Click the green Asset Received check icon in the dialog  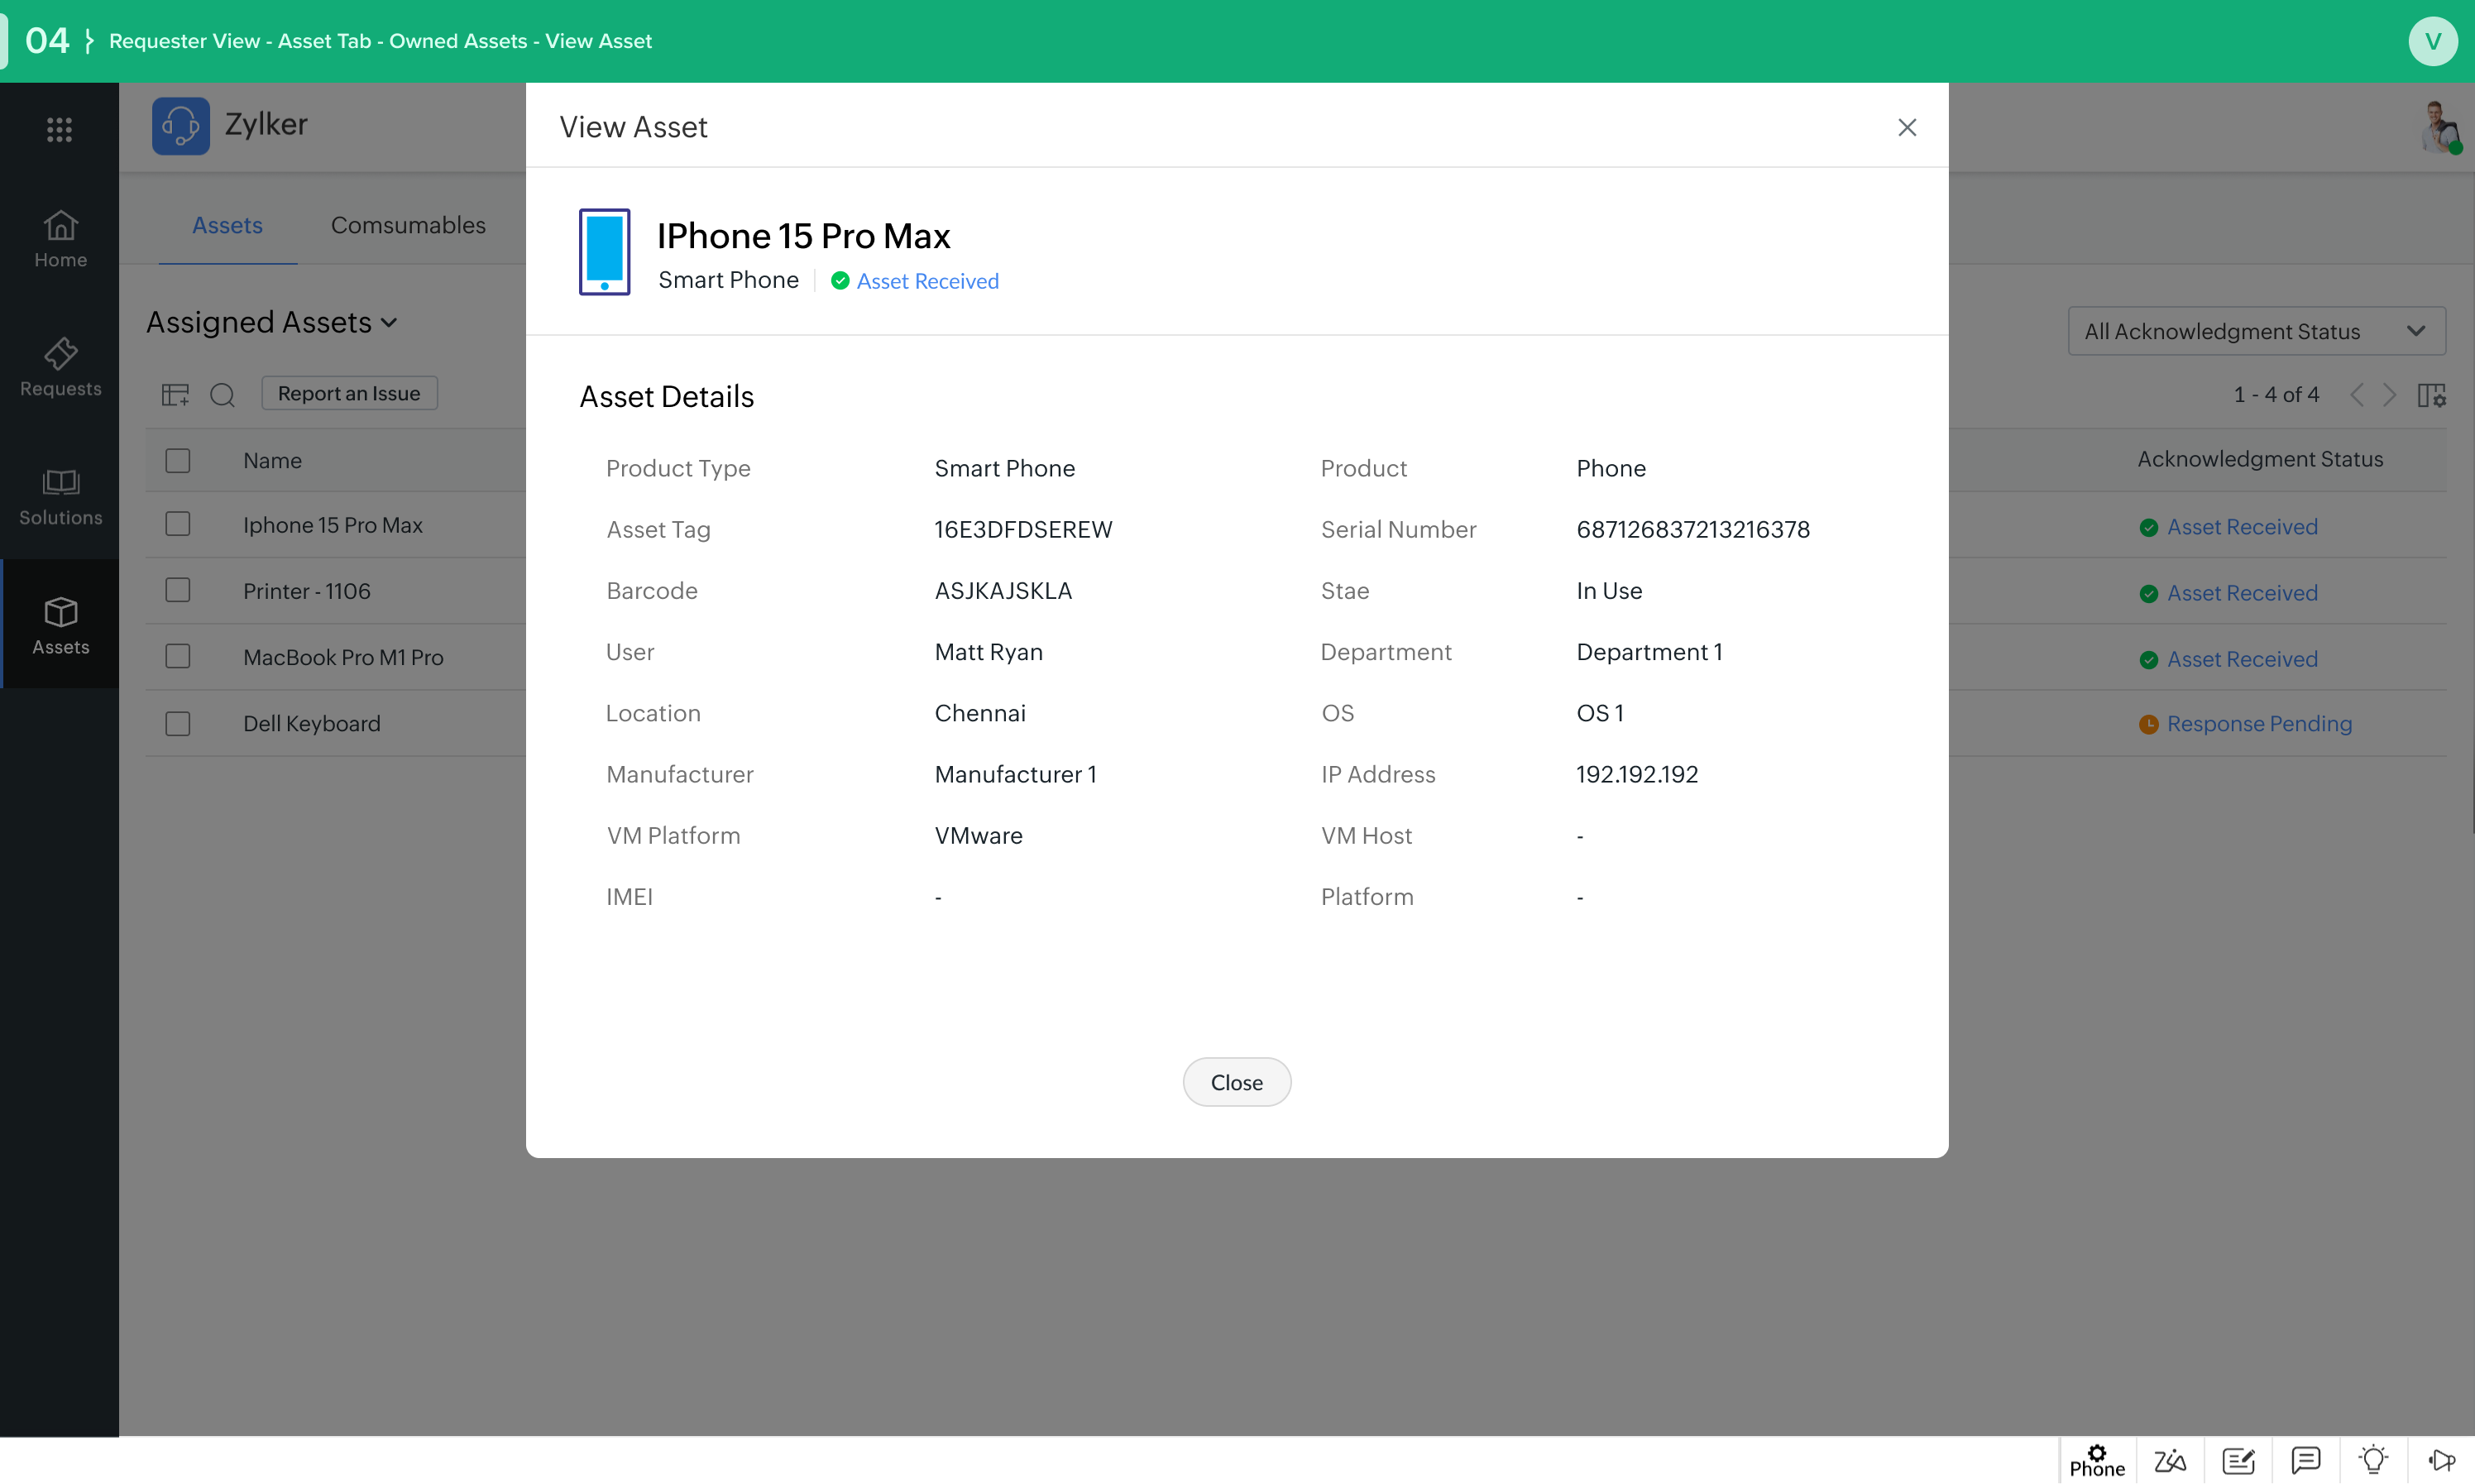(840, 281)
